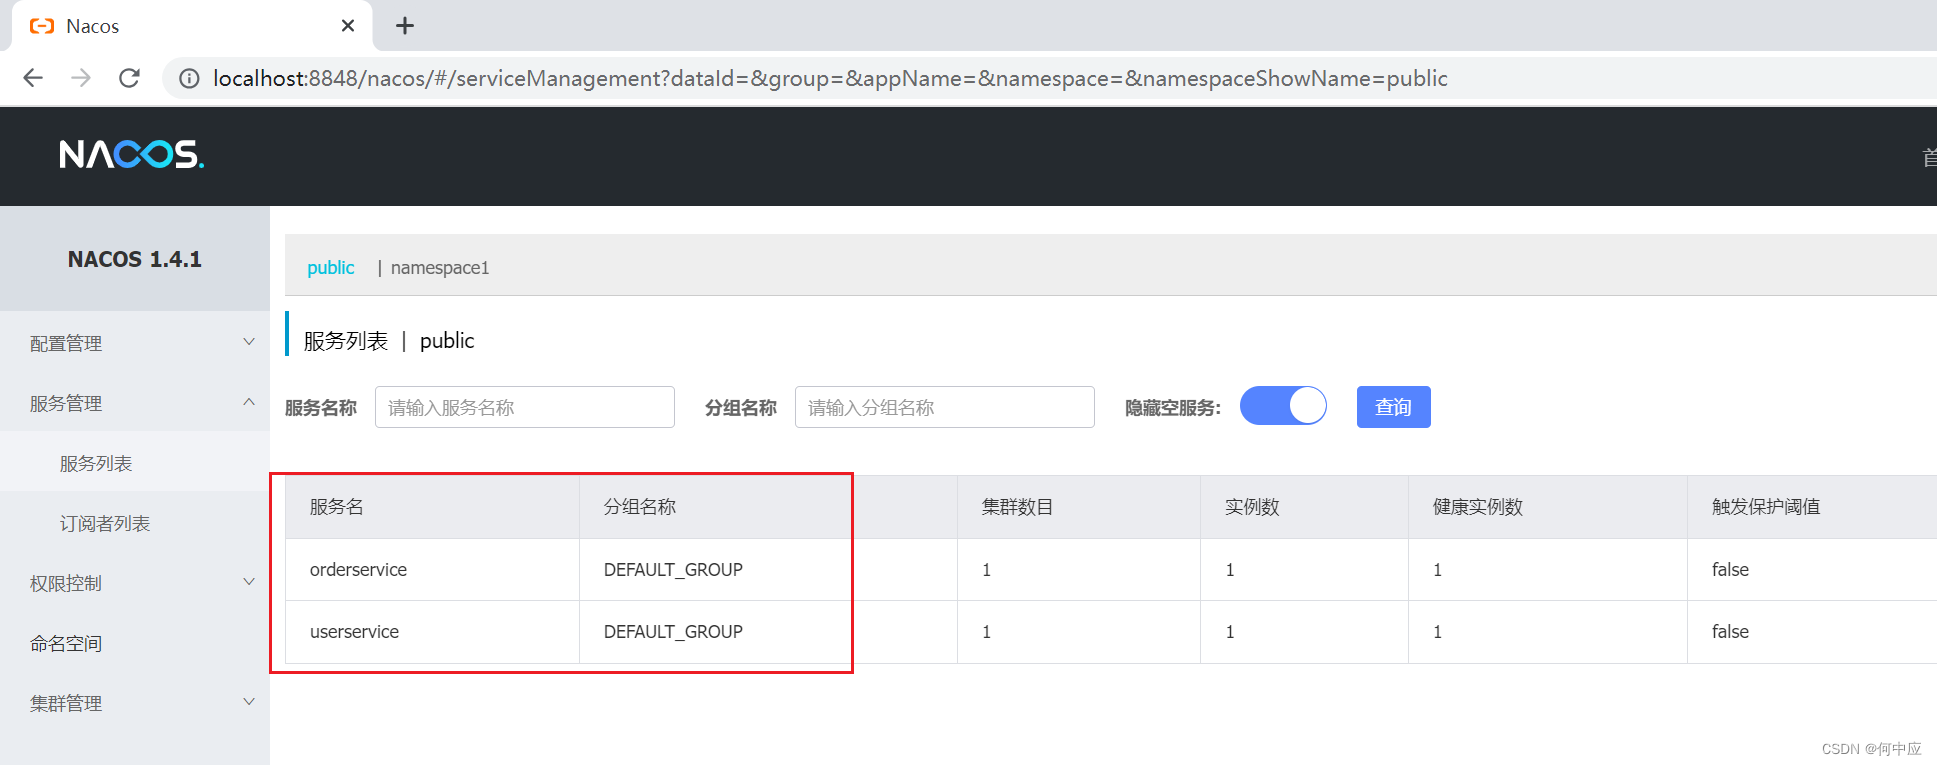Expand the 配置管理 menu chevron
Image resolution: width=1937 pixels, height=765 pixels.
(x=249, y=342)
